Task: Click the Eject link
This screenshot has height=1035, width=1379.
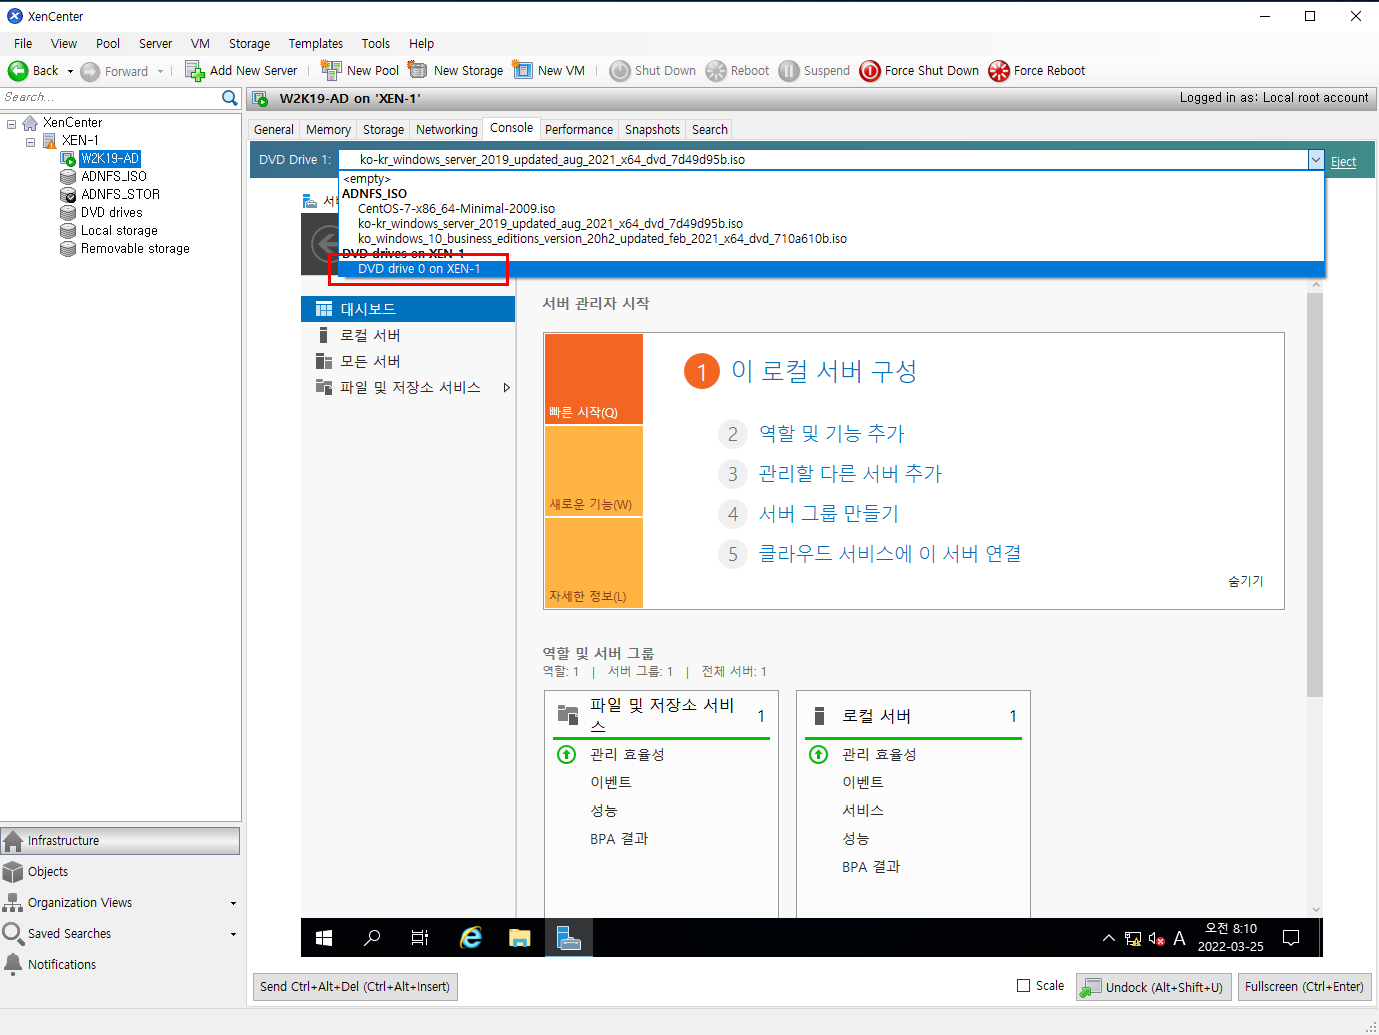Action: tap(1343, 161)
